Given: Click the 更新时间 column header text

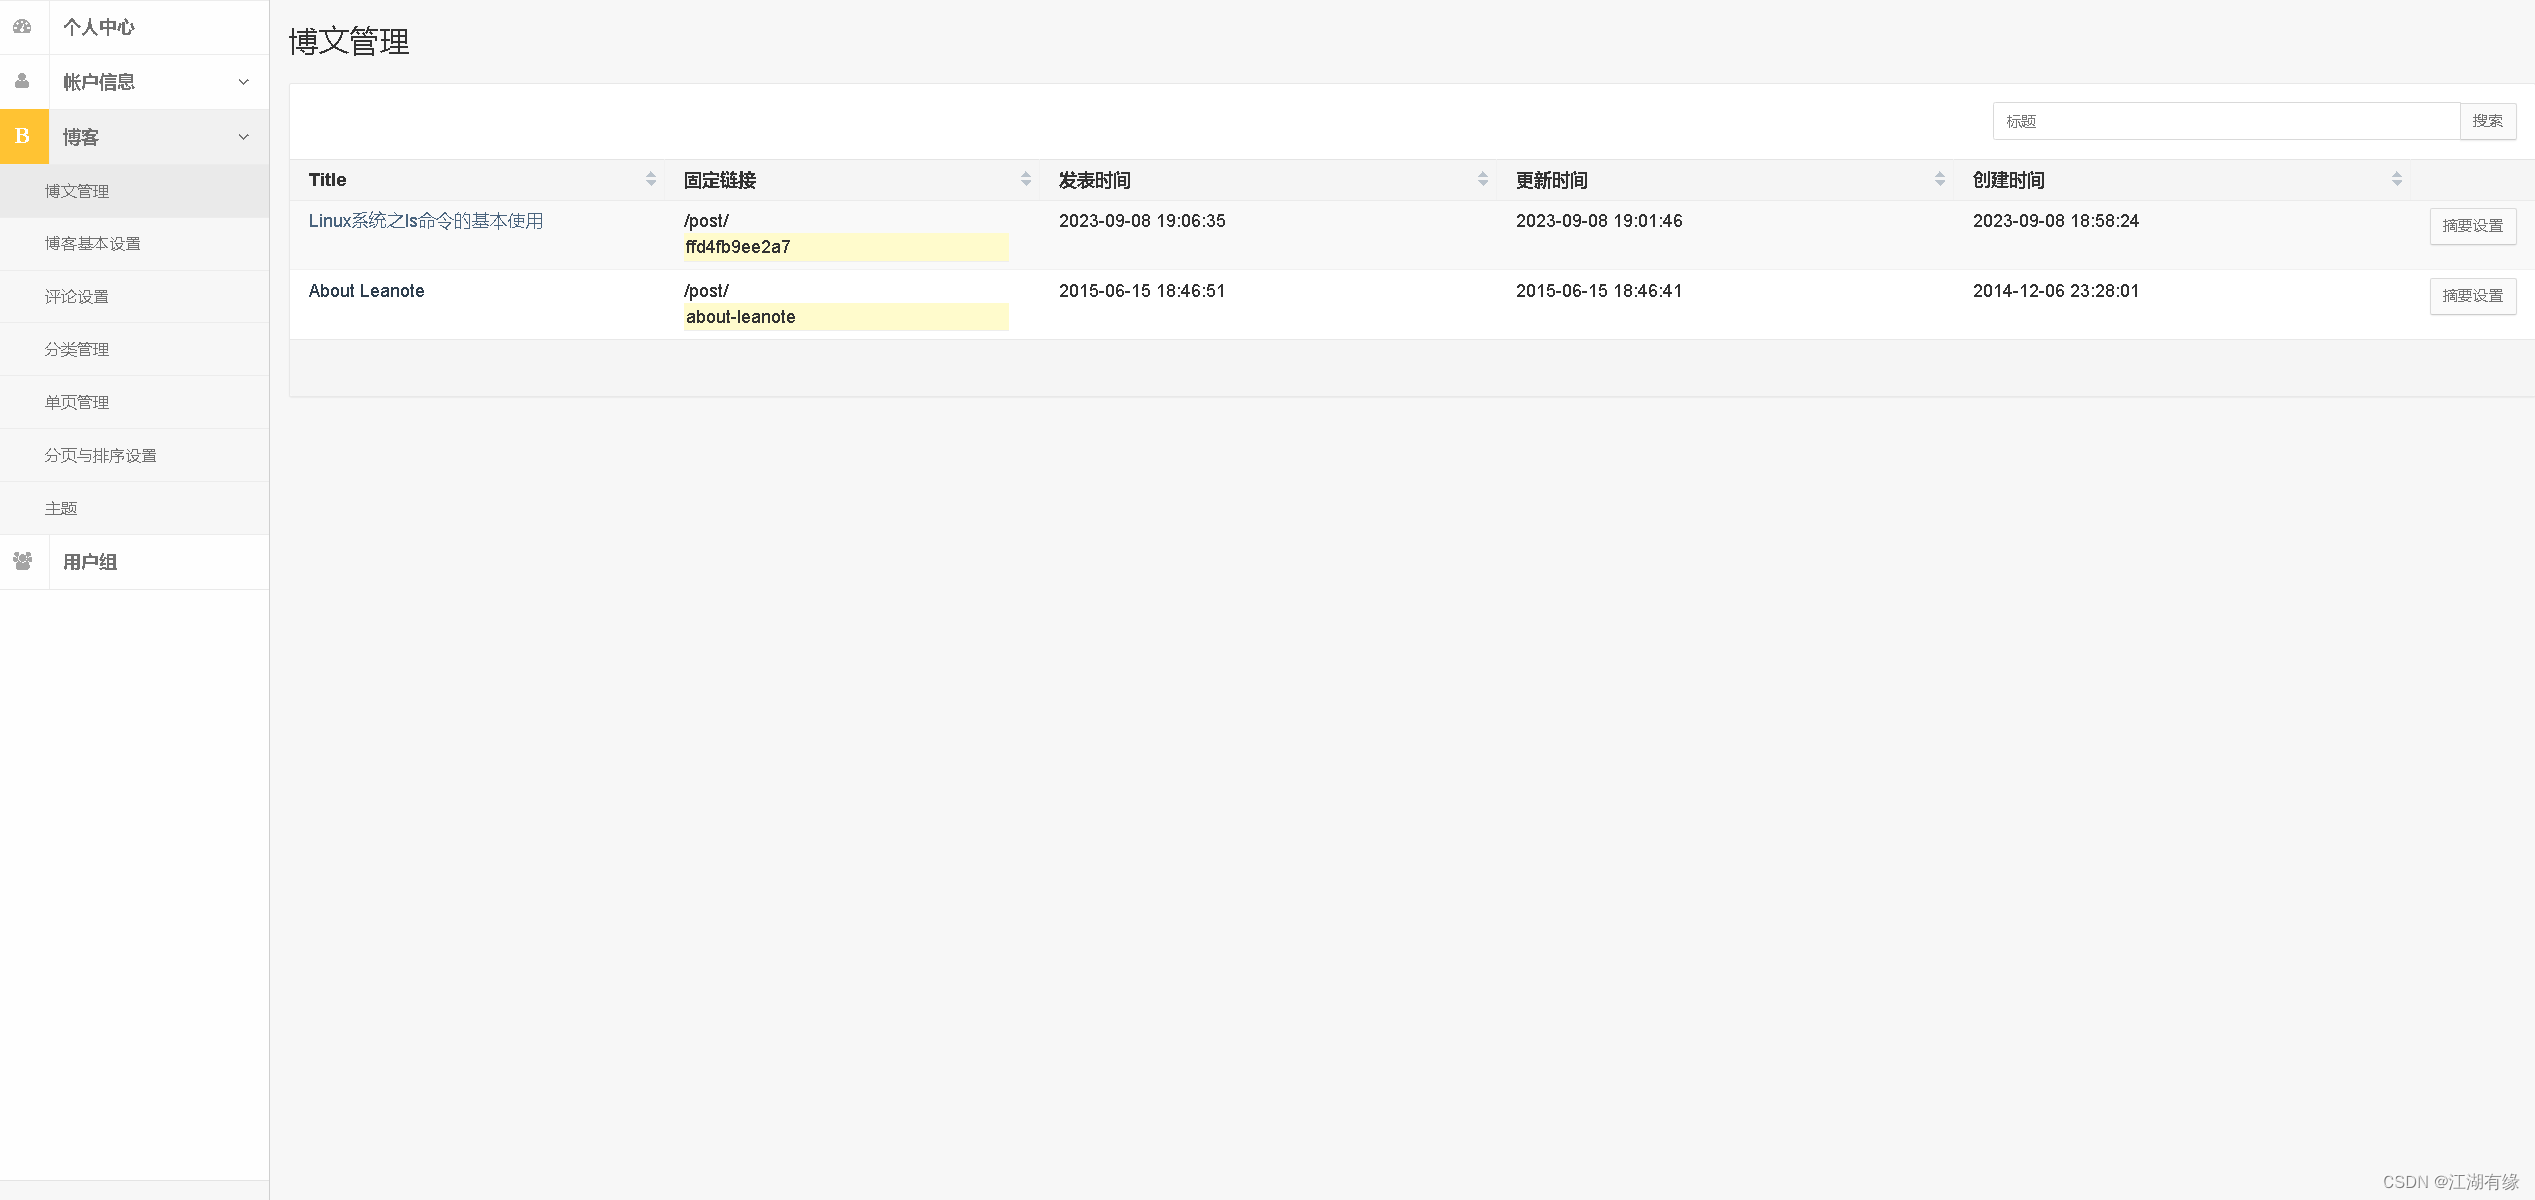Looking at the screenshot, I should click(x=1552, y=180).
